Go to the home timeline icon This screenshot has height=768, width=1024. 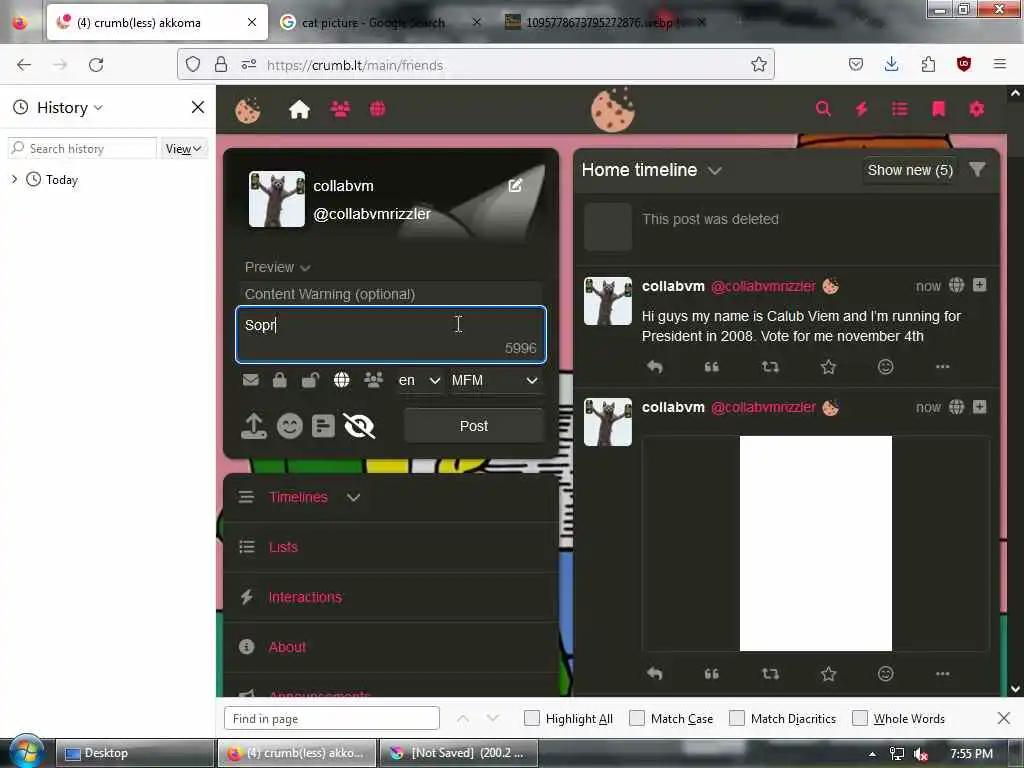(x=299, y=109)
